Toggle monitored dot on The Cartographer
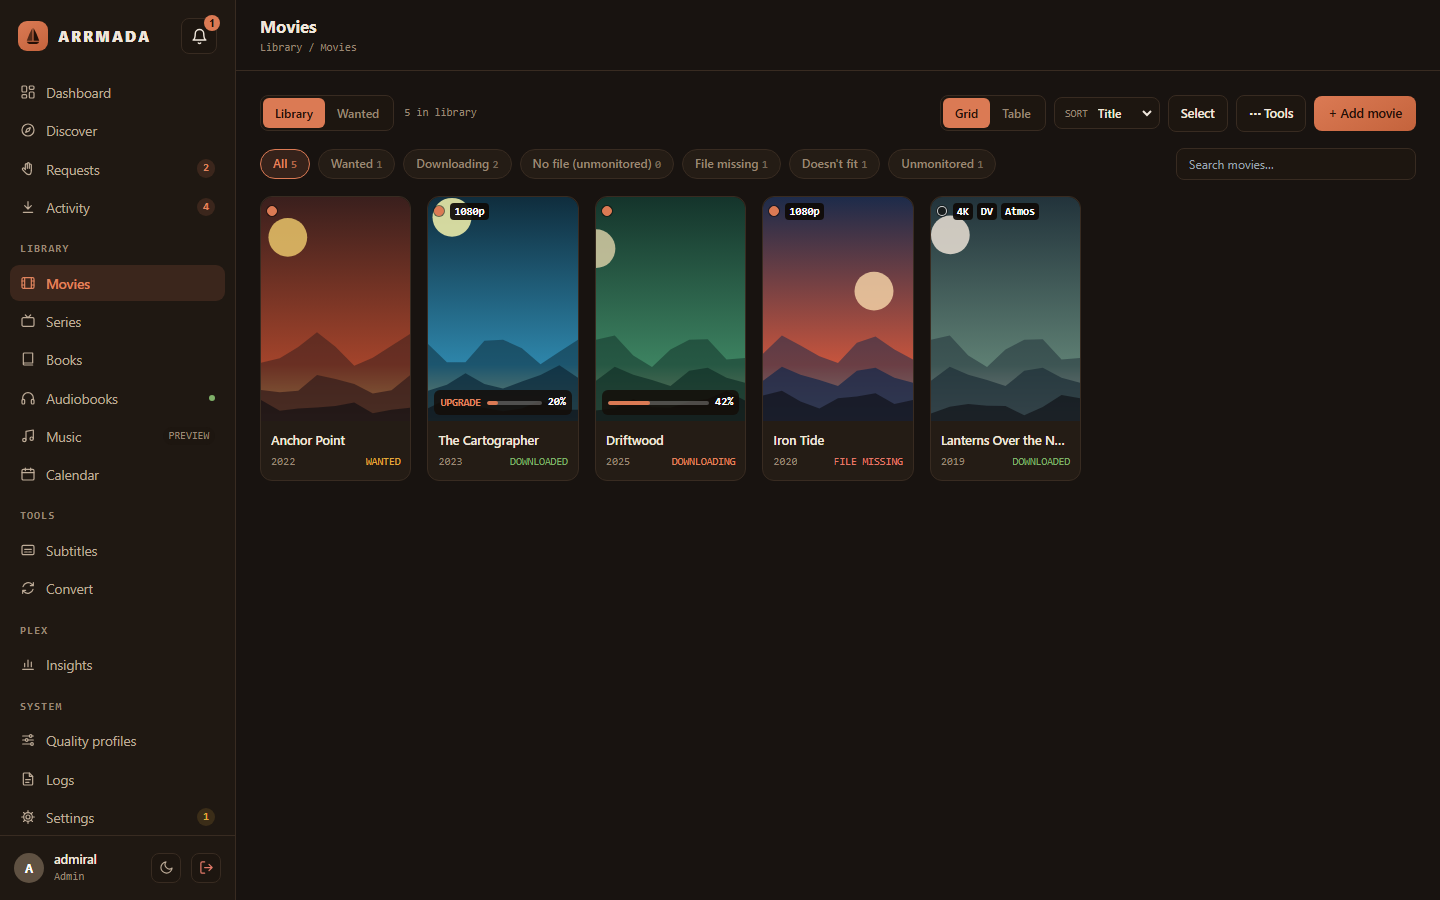Viewport: 1440px width, 900px height. coord(439,211)
